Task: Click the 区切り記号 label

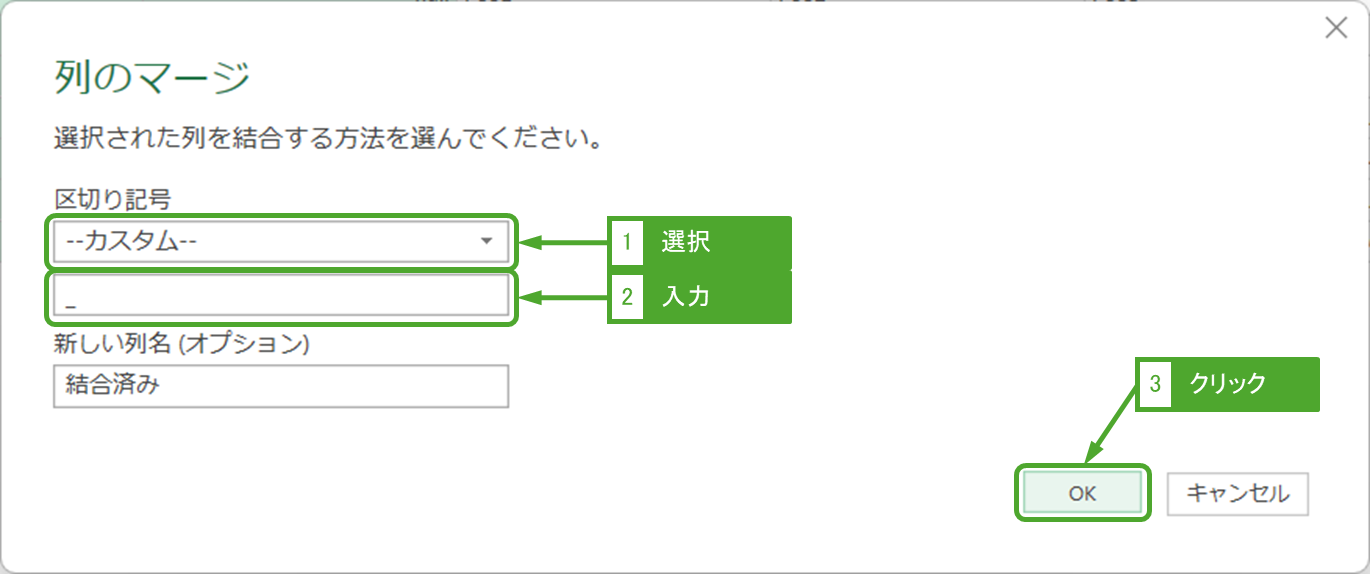Action: pos(112,199)
